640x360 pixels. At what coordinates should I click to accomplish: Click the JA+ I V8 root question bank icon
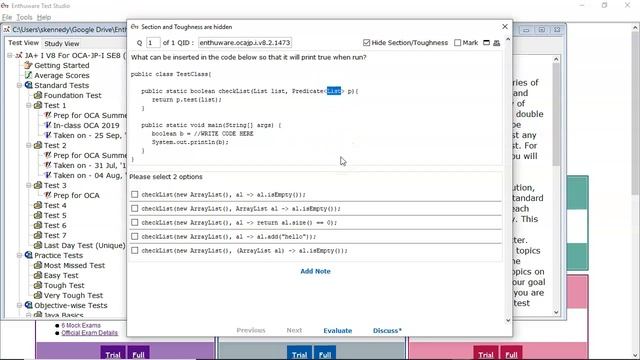point(19,55)
